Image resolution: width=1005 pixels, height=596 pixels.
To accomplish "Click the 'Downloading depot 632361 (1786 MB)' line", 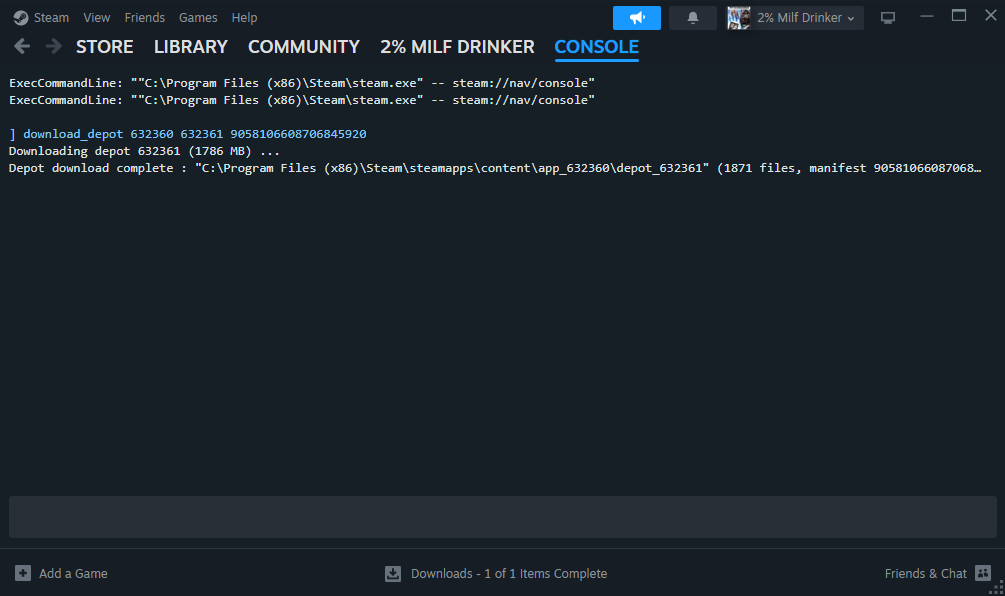I will (144, 151).
